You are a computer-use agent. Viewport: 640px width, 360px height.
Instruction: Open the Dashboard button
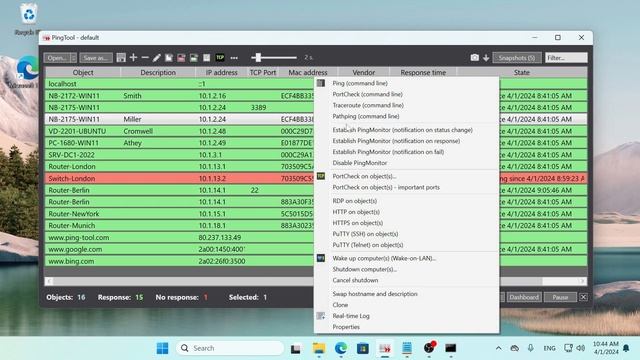tap(524, 297)
